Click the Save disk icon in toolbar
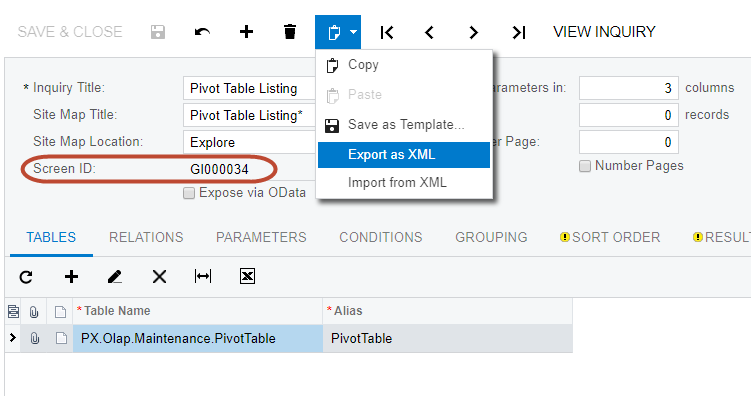This screenshot has height=396, width=751. click(x=158, y=32)
